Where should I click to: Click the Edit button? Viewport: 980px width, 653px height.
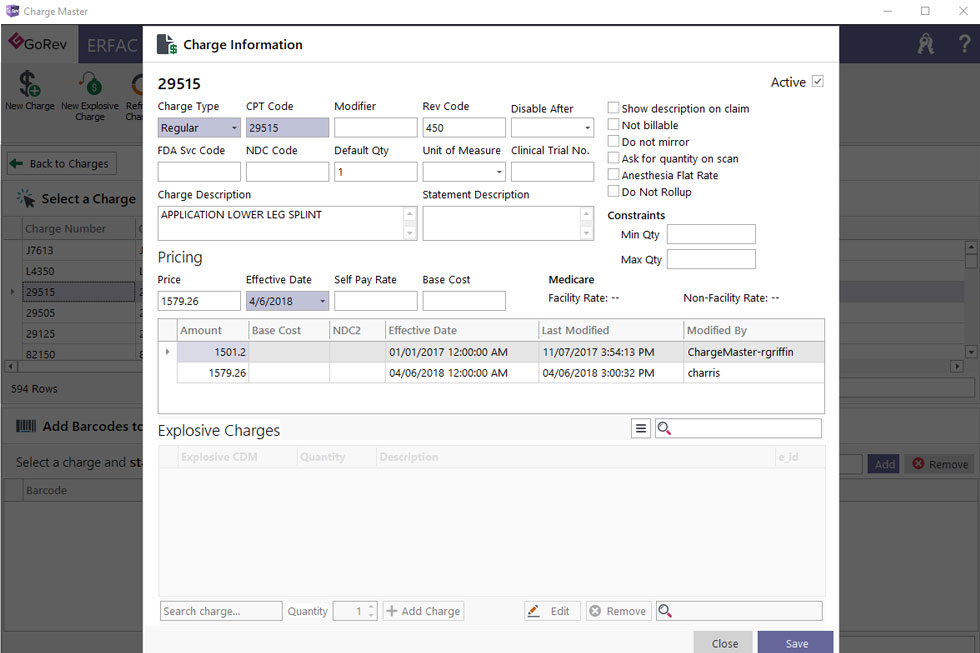click(x=552, y=611)
